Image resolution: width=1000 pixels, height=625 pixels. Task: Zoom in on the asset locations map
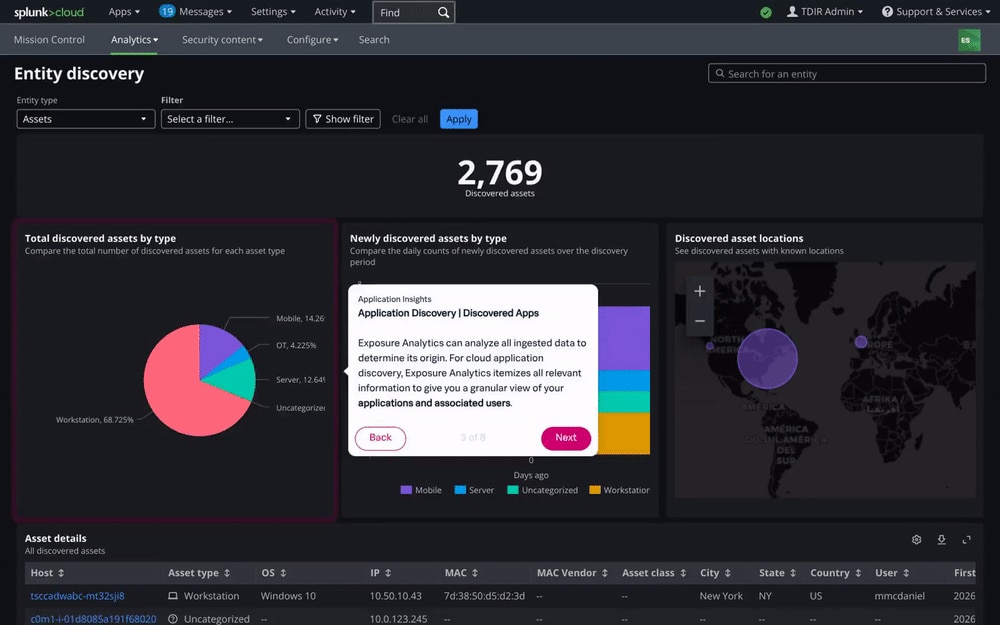click(700, 291)
